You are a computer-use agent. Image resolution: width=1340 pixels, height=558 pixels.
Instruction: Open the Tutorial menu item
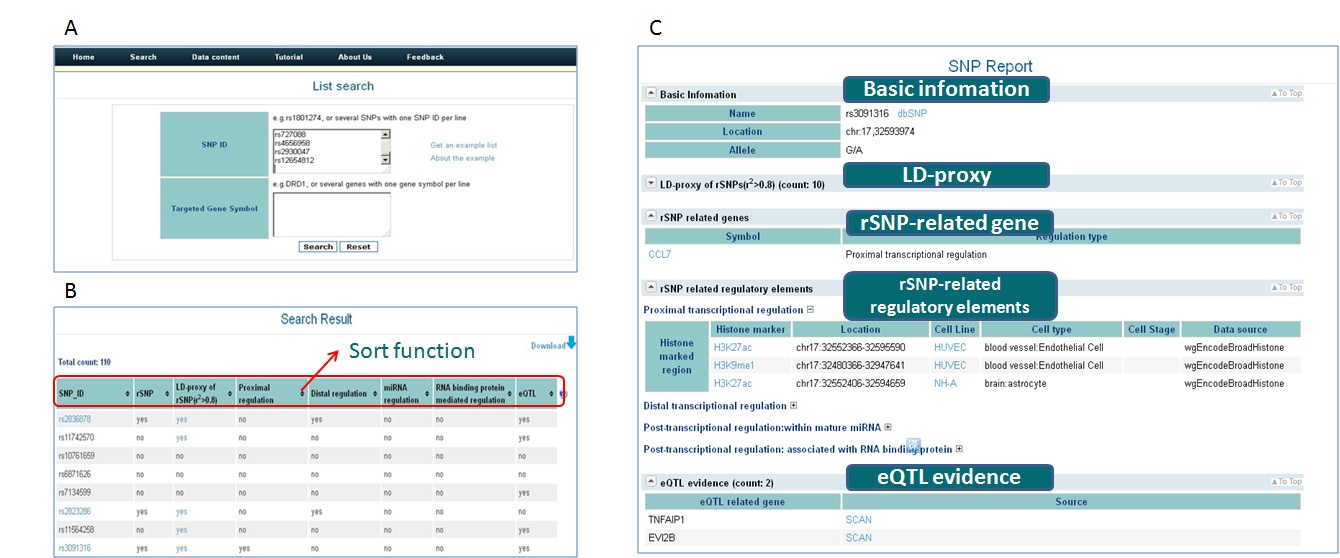pos(289,57)
